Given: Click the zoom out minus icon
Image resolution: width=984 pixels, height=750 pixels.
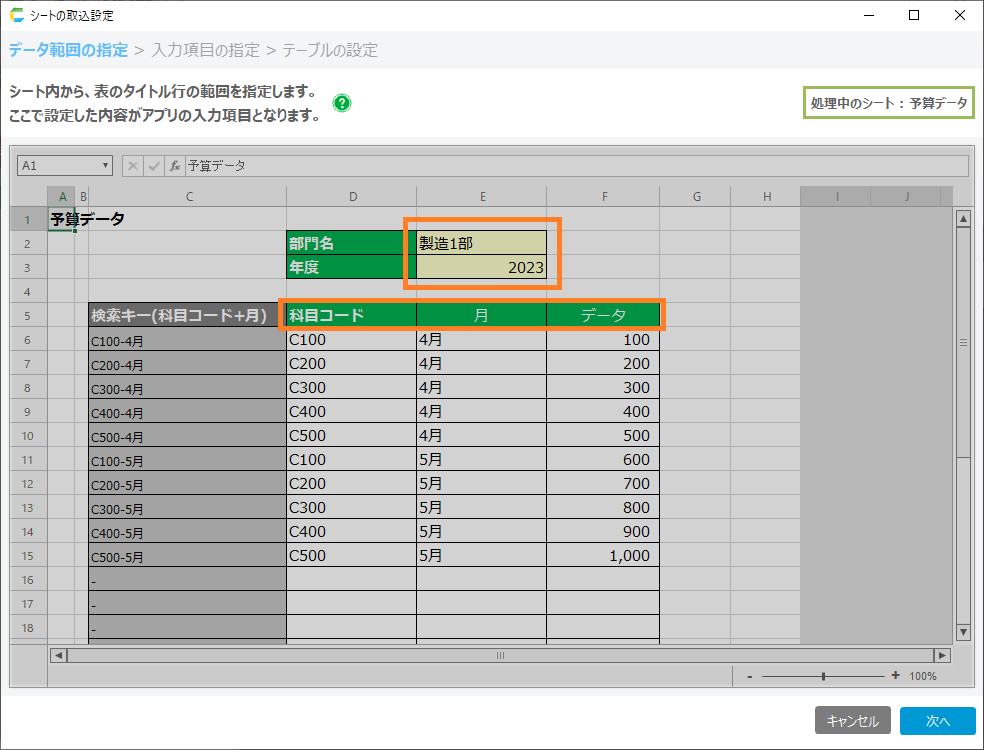Looking at the screenshot, I should pyautogui.click(x=750, y=676).
